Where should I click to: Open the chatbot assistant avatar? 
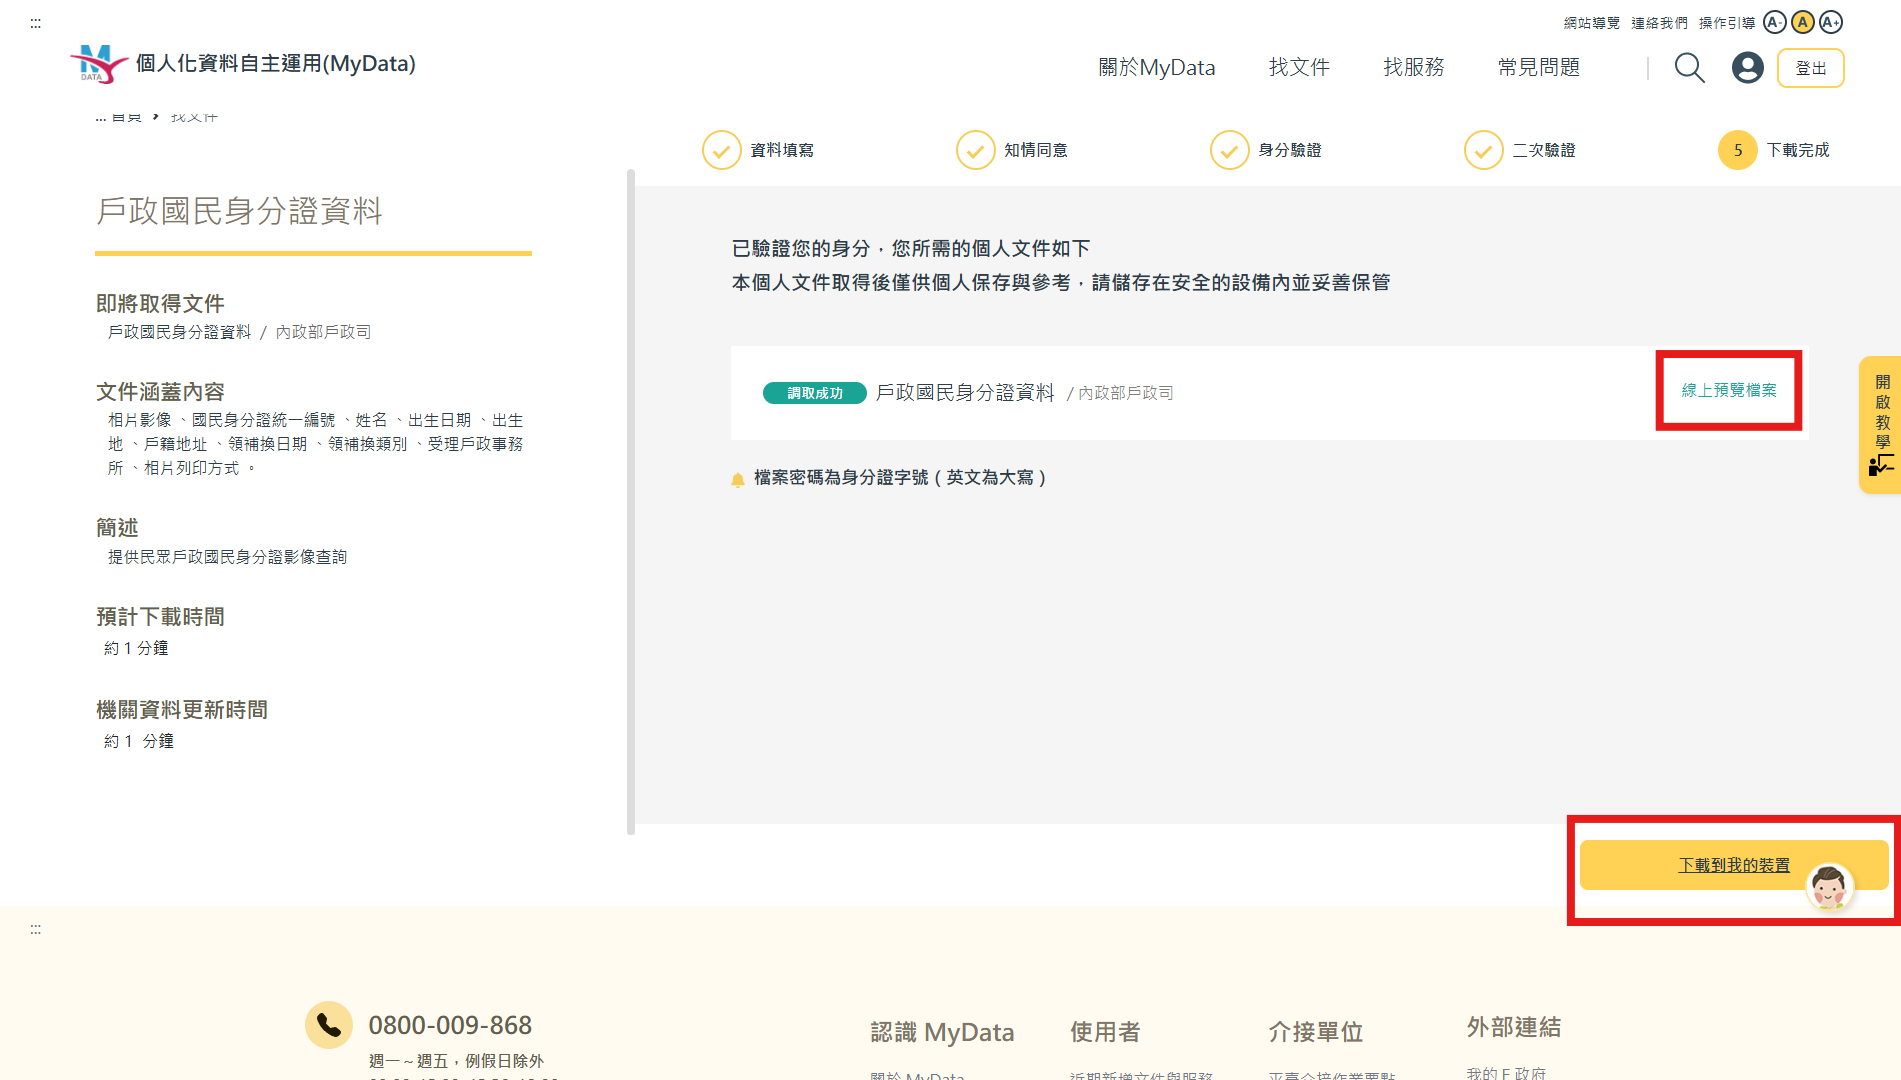click(1829, 886)
